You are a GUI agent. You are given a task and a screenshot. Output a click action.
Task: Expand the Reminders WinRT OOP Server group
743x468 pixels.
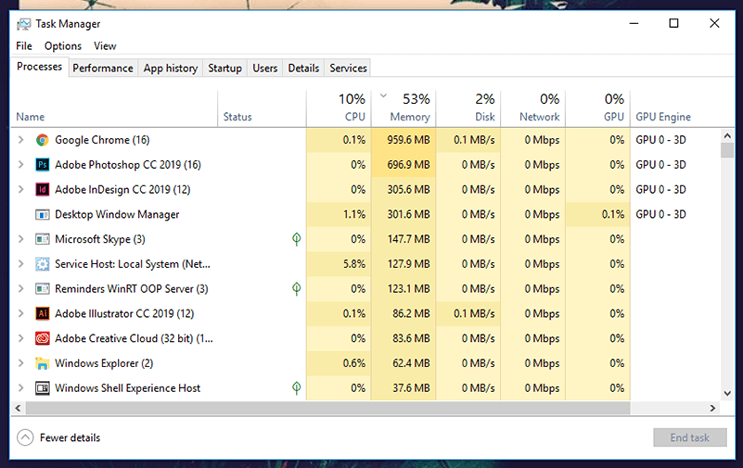click(x=21, y=288)
